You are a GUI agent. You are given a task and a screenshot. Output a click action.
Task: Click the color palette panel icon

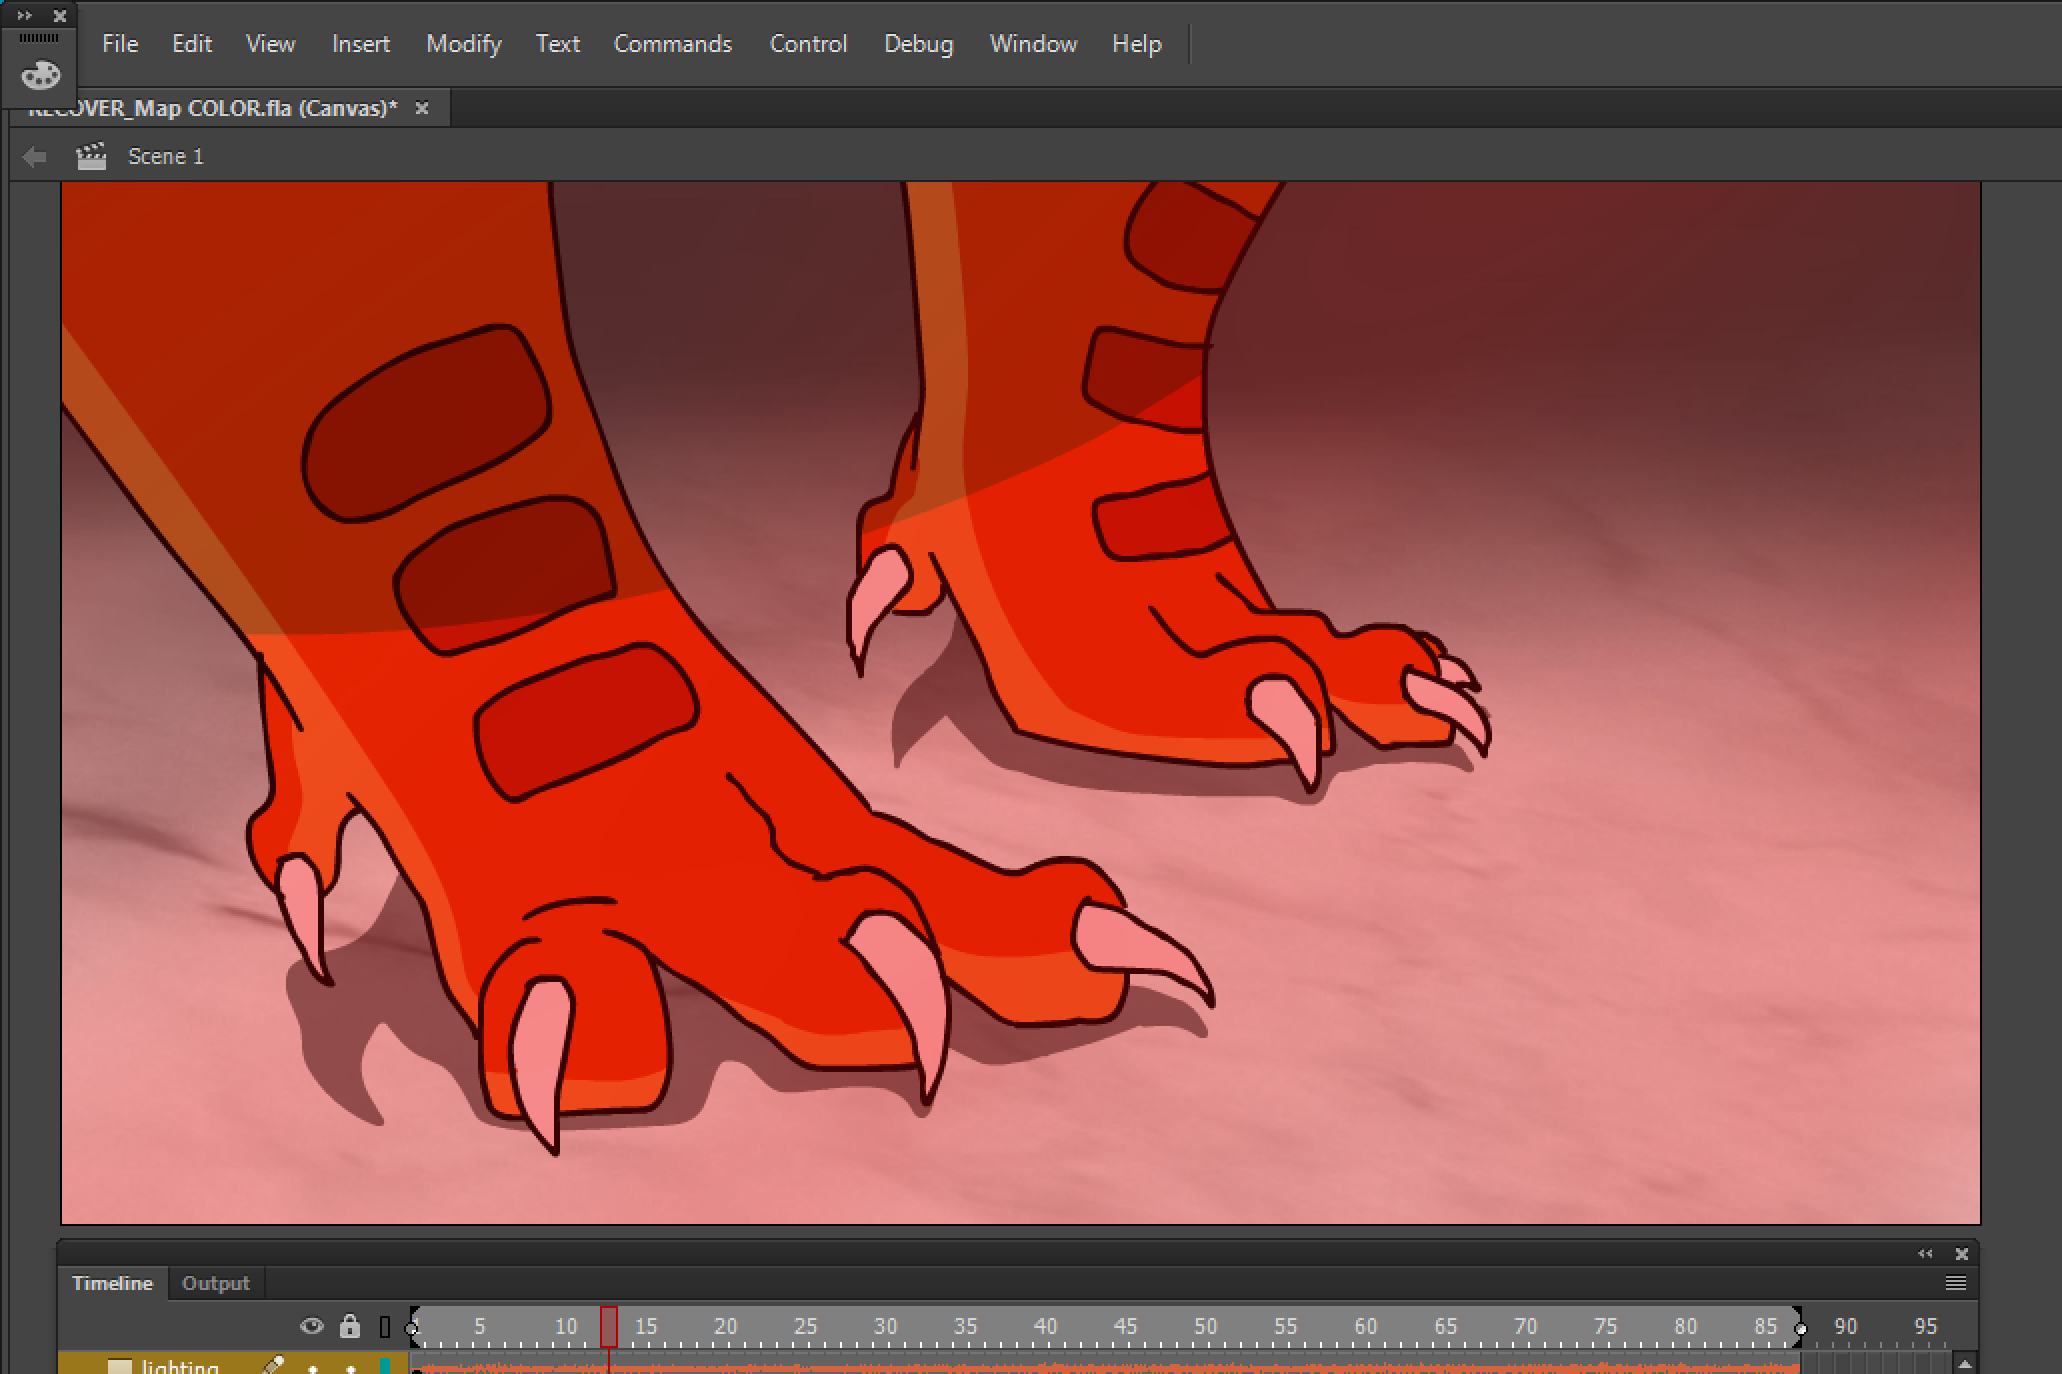[x=41, y=76]
